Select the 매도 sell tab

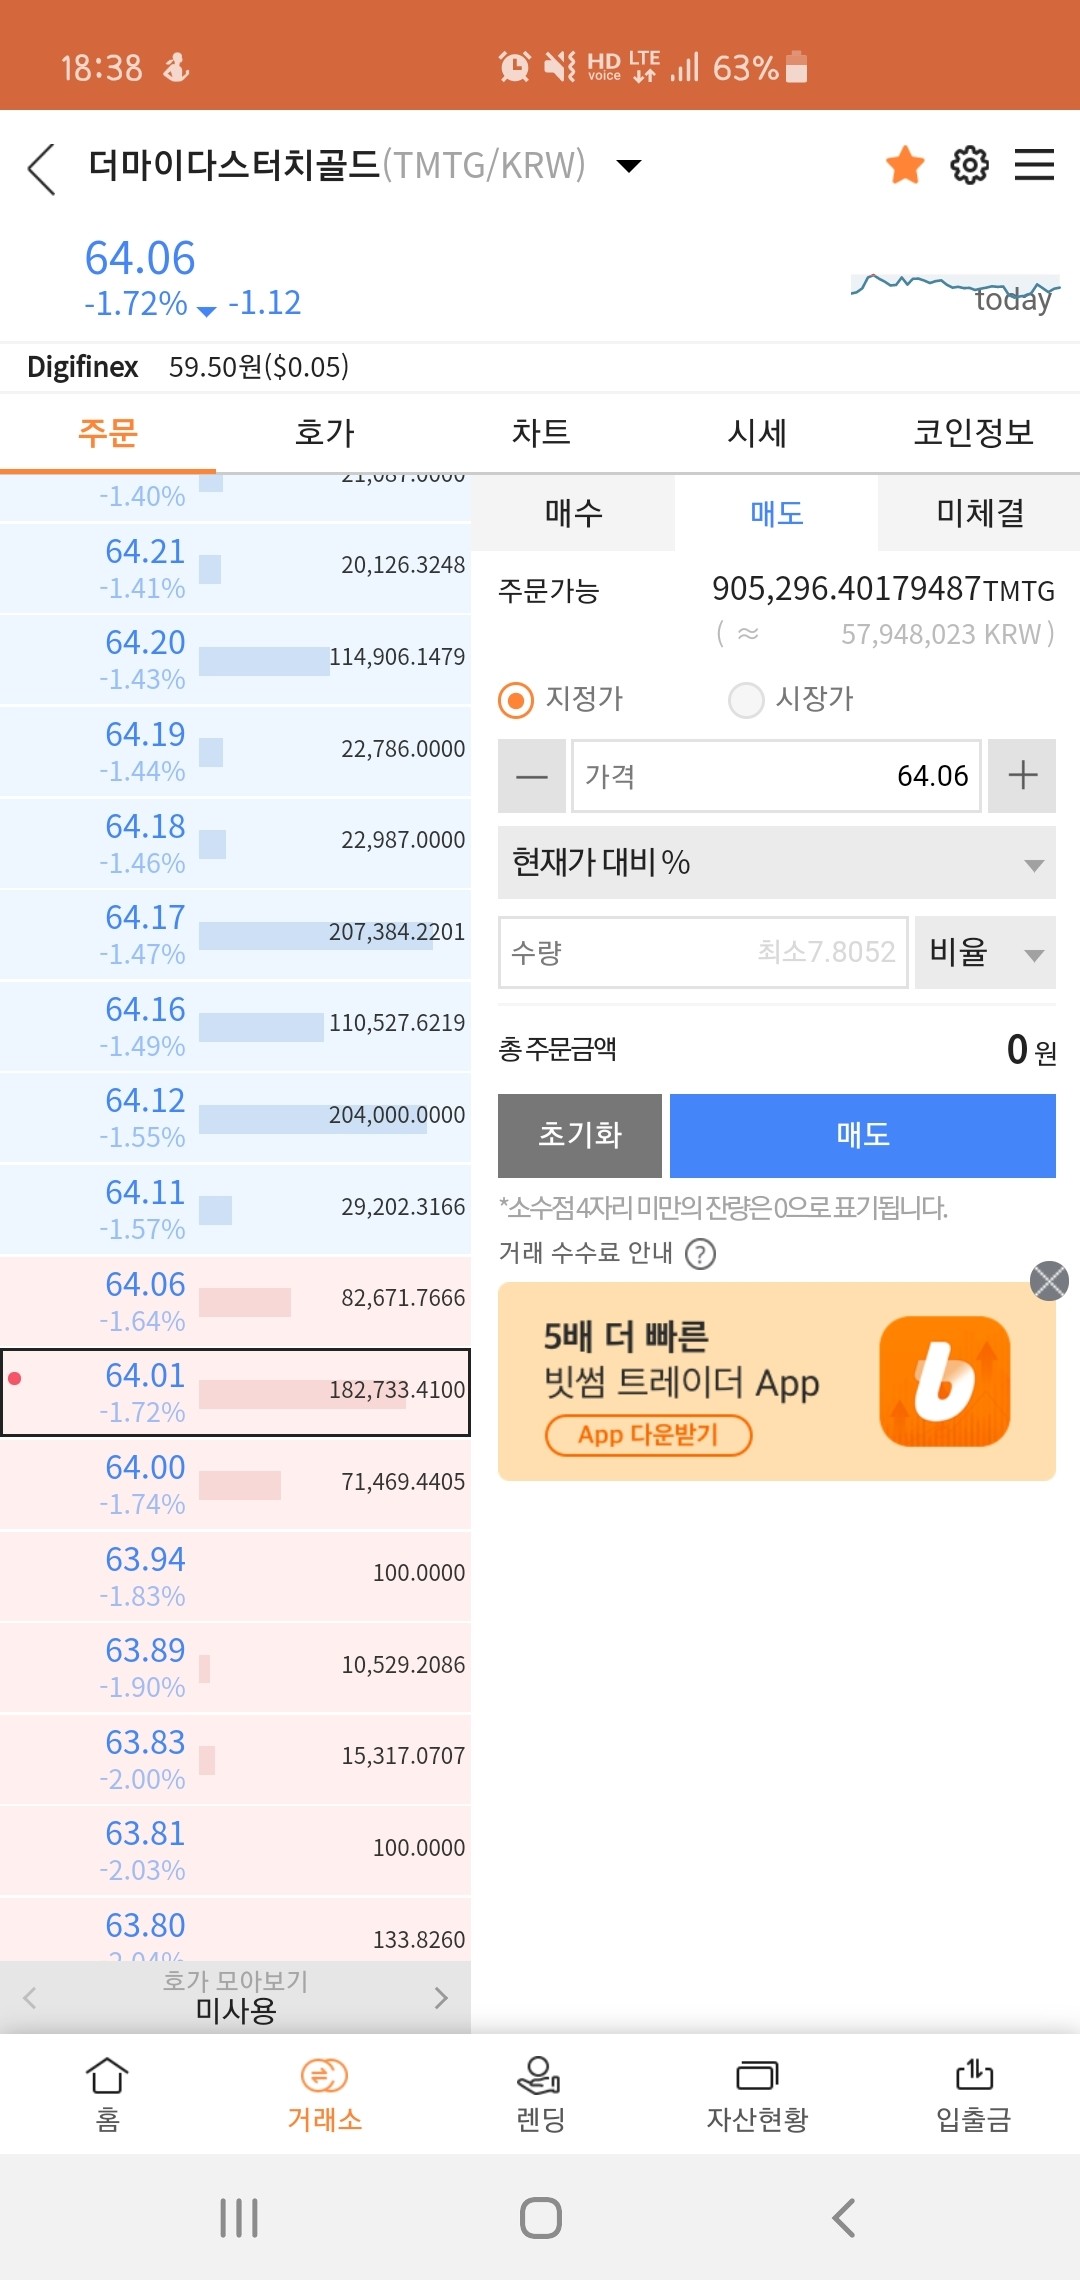point(776,513)
